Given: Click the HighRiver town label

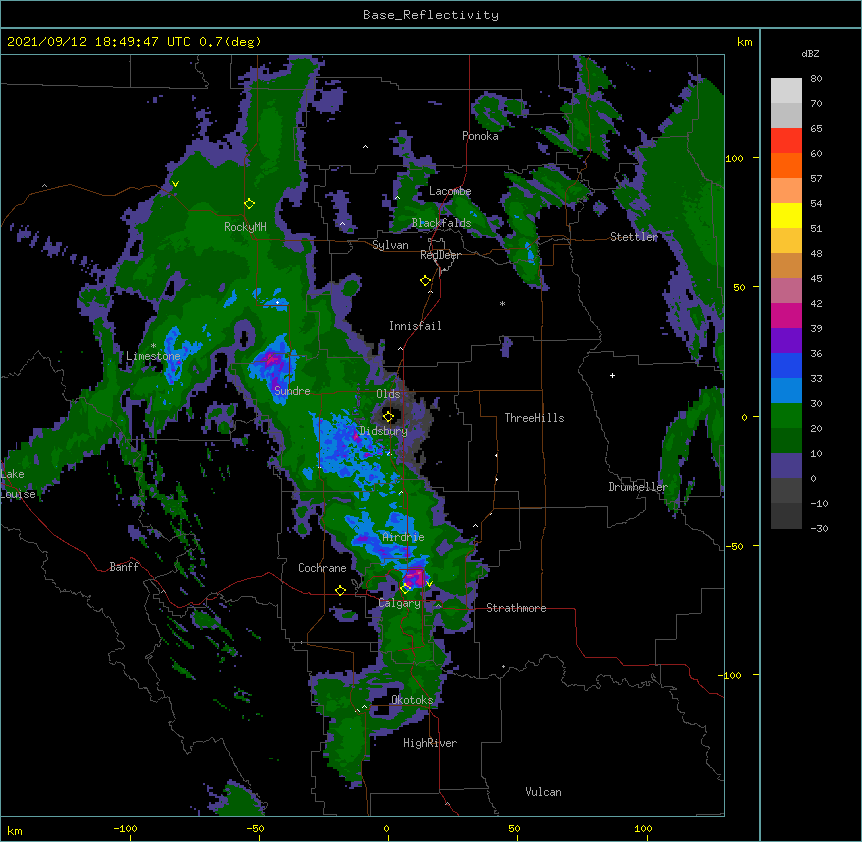Looking at the screenshot, I should pos(430,743).
